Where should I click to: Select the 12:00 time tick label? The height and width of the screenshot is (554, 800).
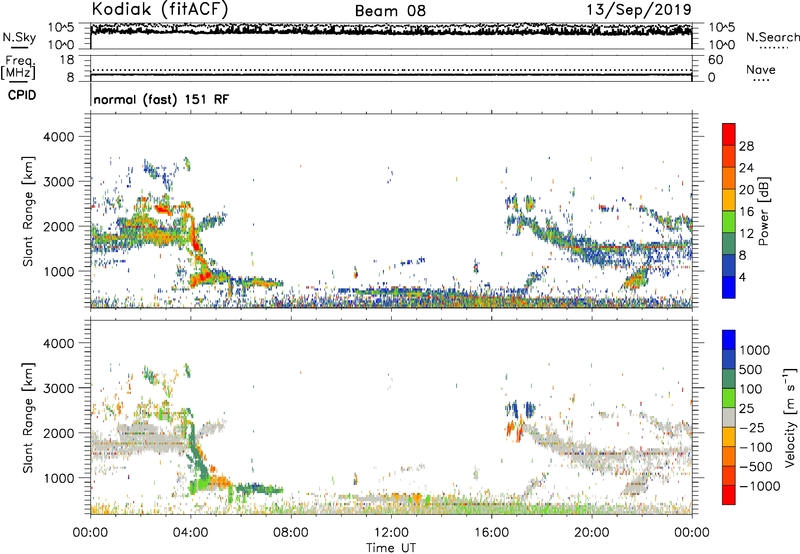coord(391,533)
